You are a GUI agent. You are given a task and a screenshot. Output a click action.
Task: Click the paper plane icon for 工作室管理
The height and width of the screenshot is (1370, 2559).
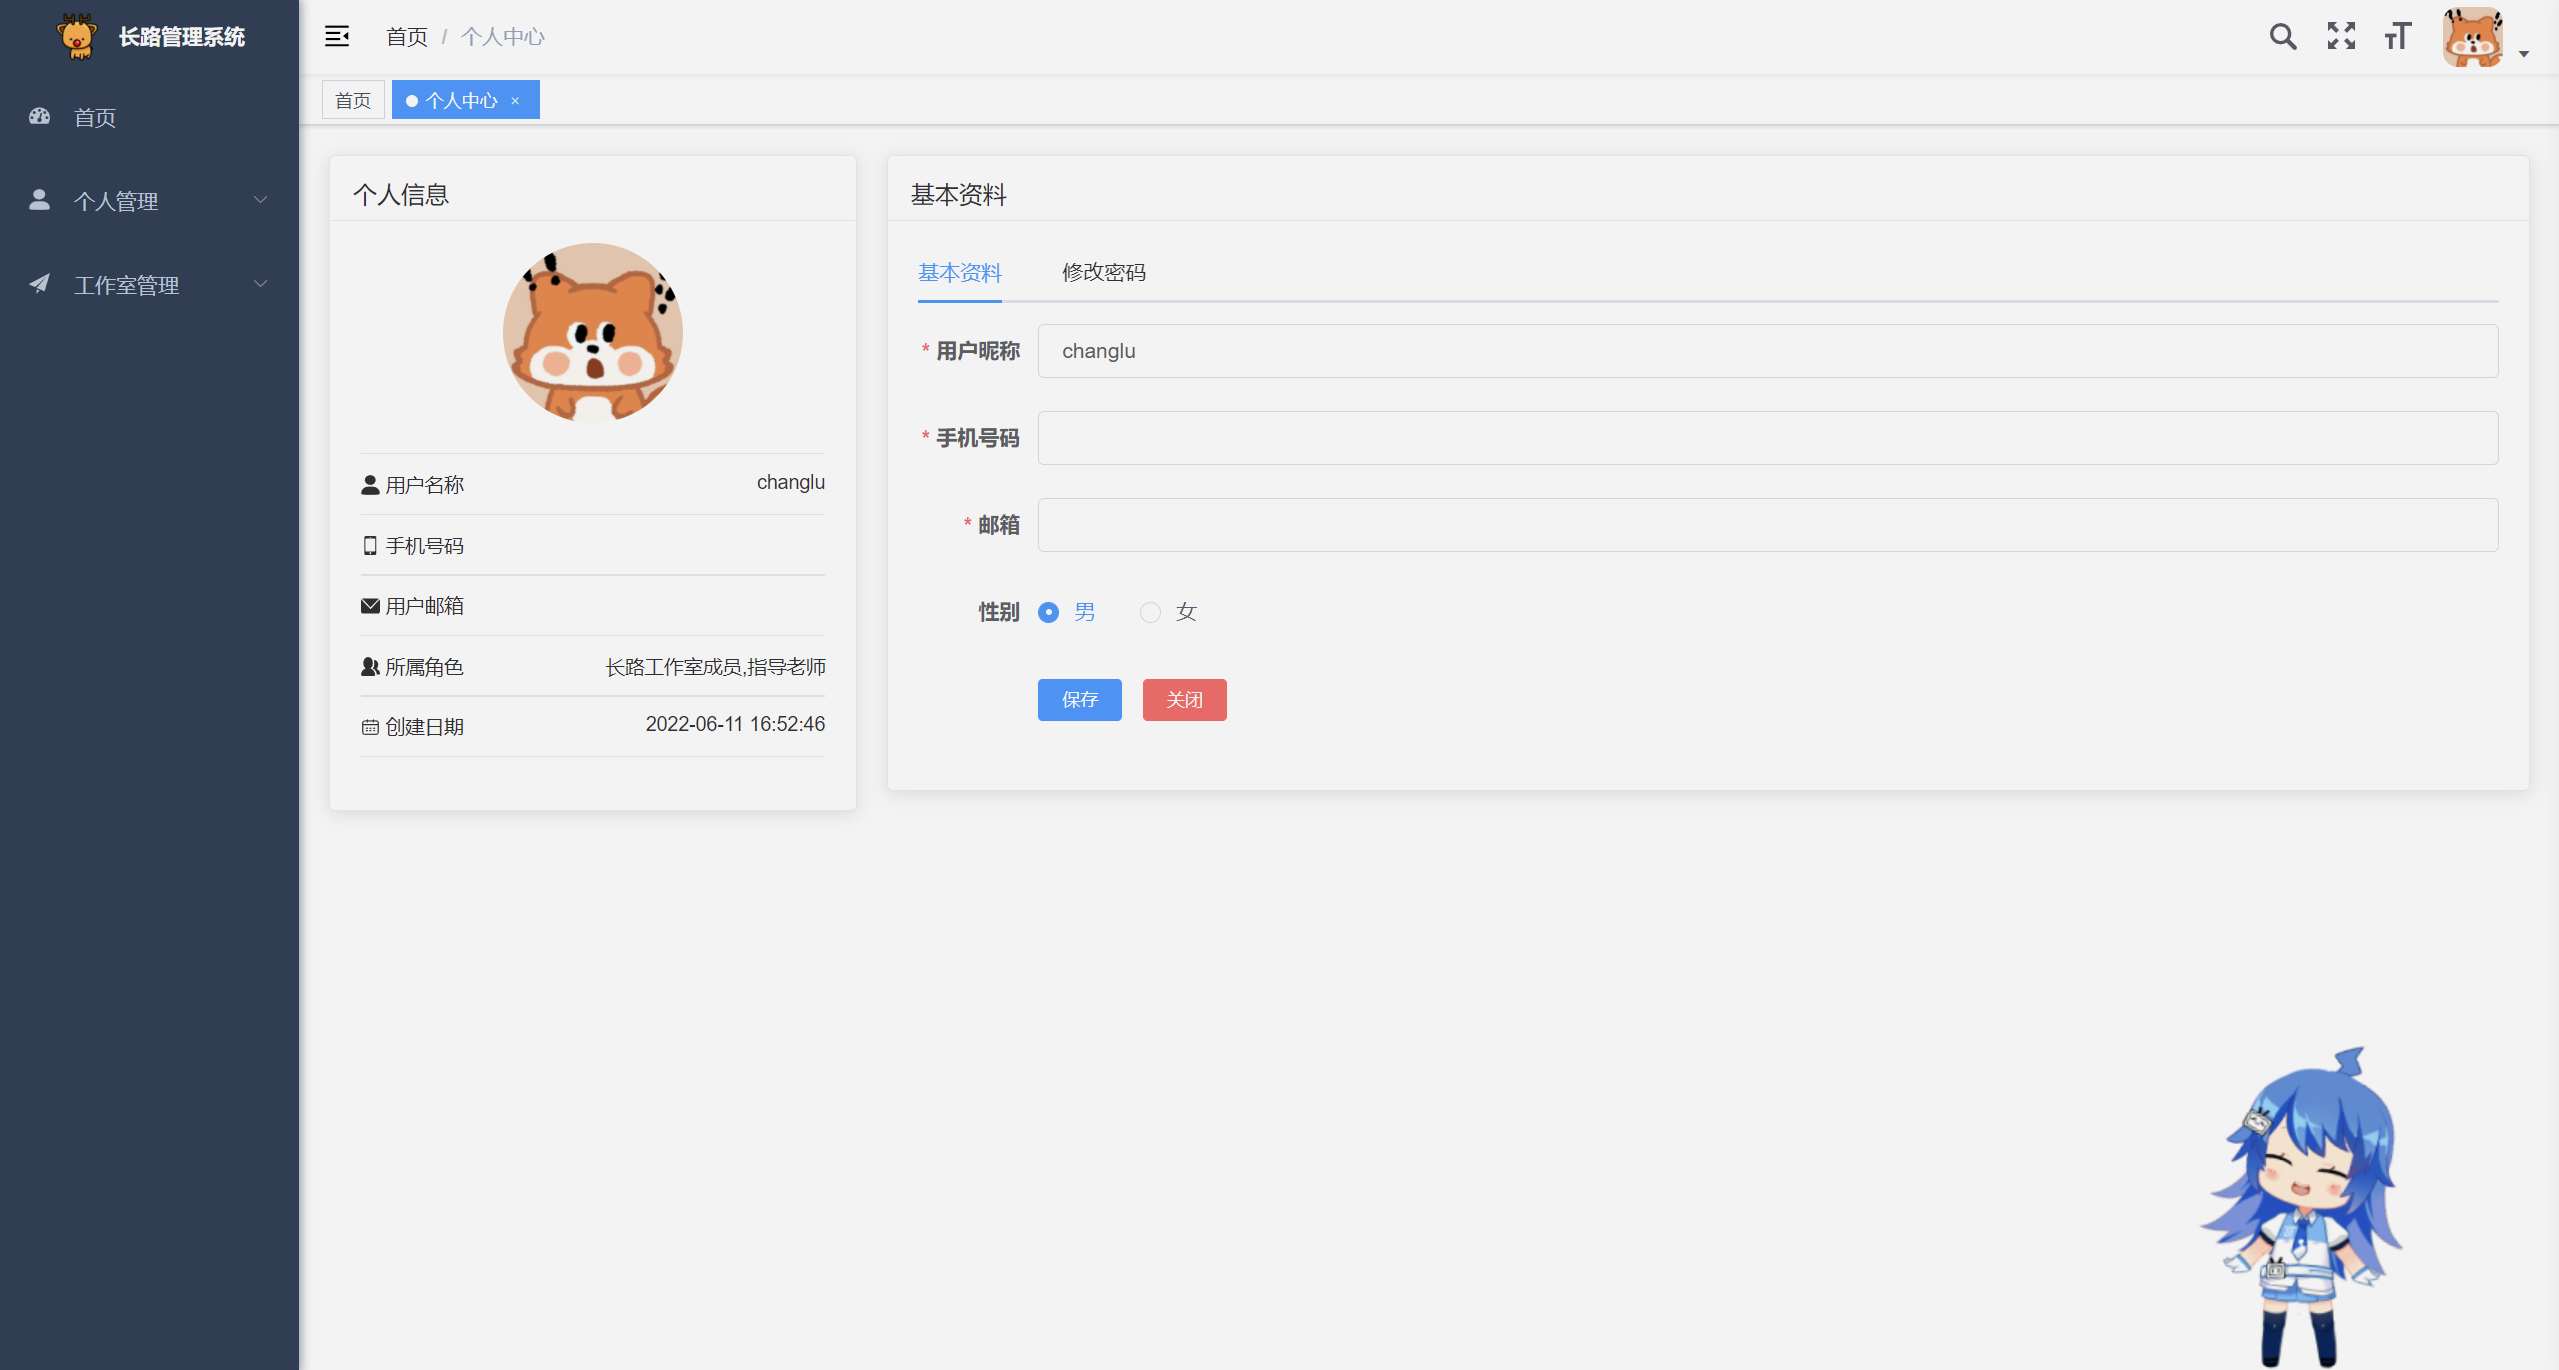40,284
